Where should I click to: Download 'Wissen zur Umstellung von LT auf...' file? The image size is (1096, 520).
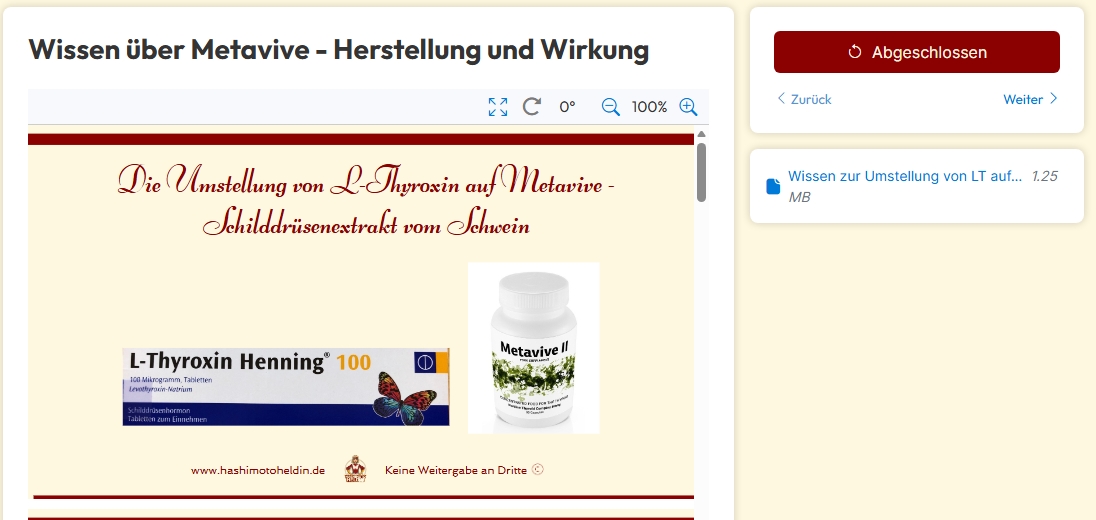(x=904, y=176)
